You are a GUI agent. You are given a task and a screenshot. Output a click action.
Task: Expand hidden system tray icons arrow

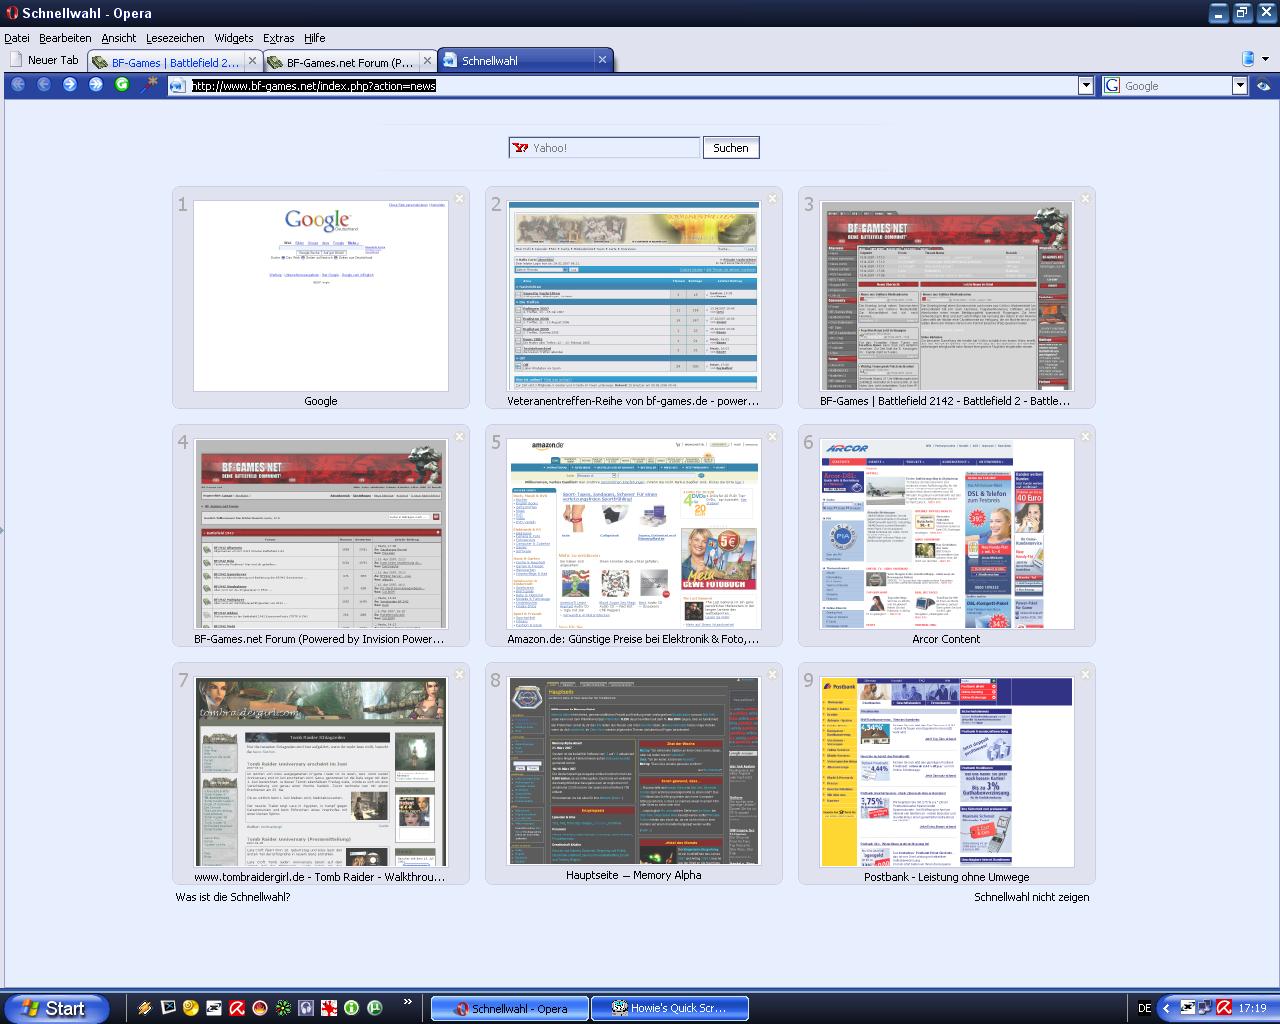point(1167,1008)
